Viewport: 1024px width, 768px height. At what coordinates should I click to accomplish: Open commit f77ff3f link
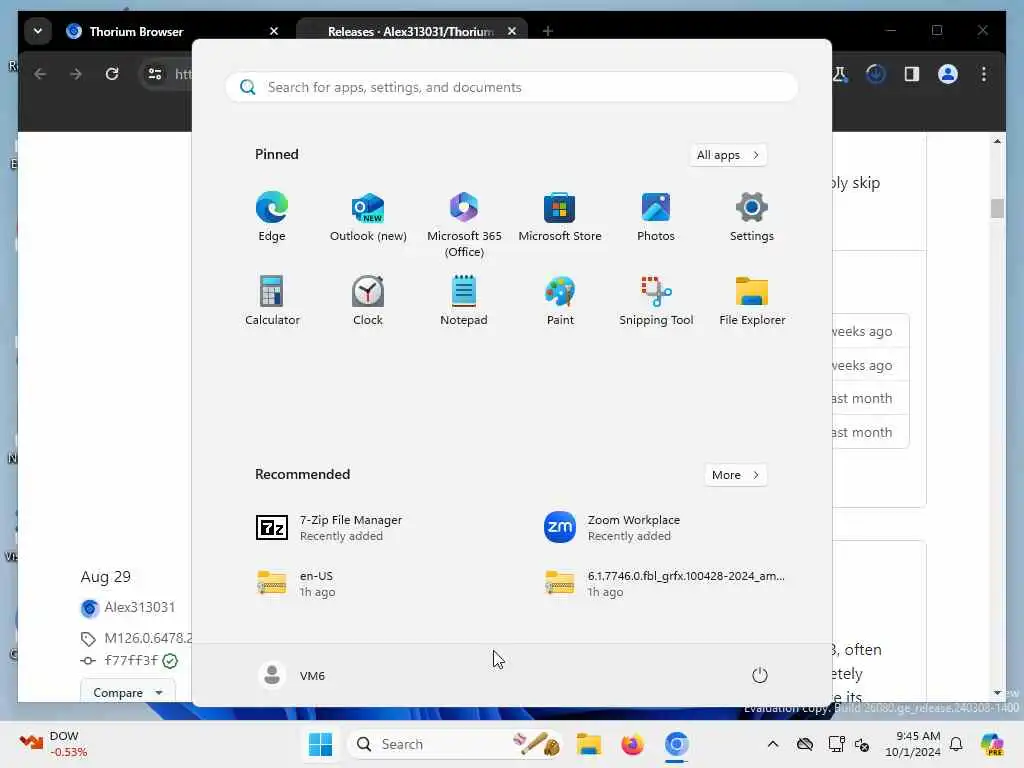[131, 660]
